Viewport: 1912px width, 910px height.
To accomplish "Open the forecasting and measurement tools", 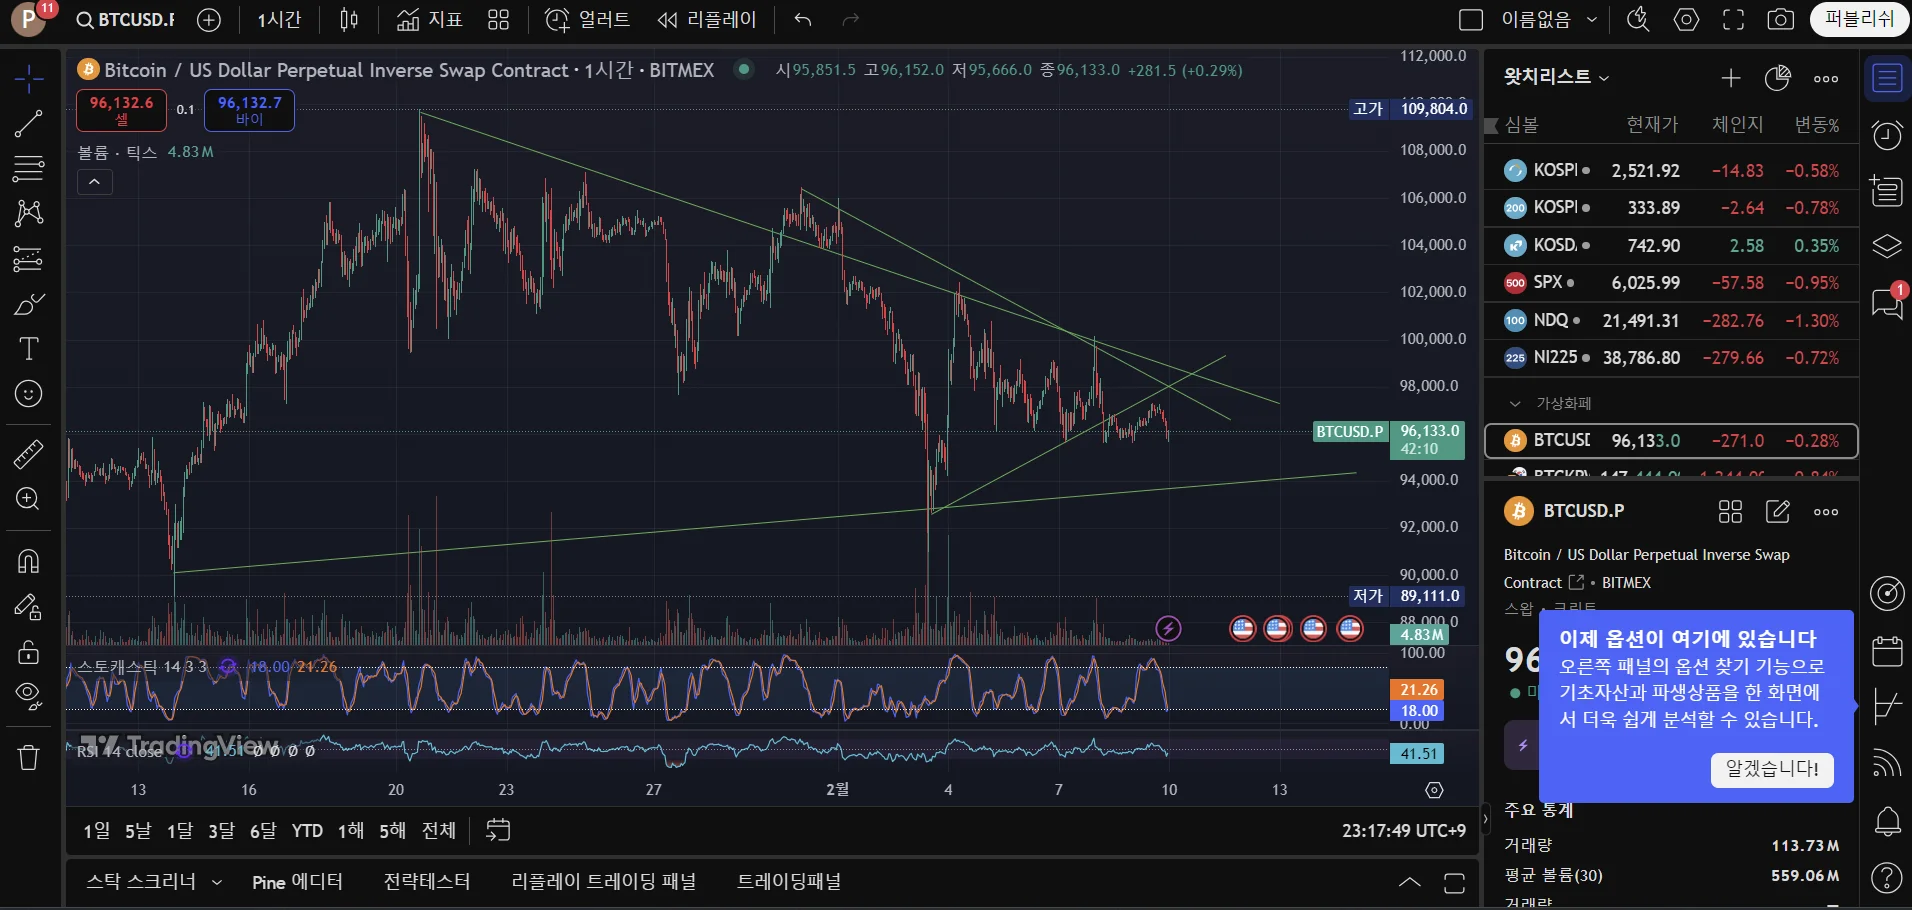I will click(29, 259).
